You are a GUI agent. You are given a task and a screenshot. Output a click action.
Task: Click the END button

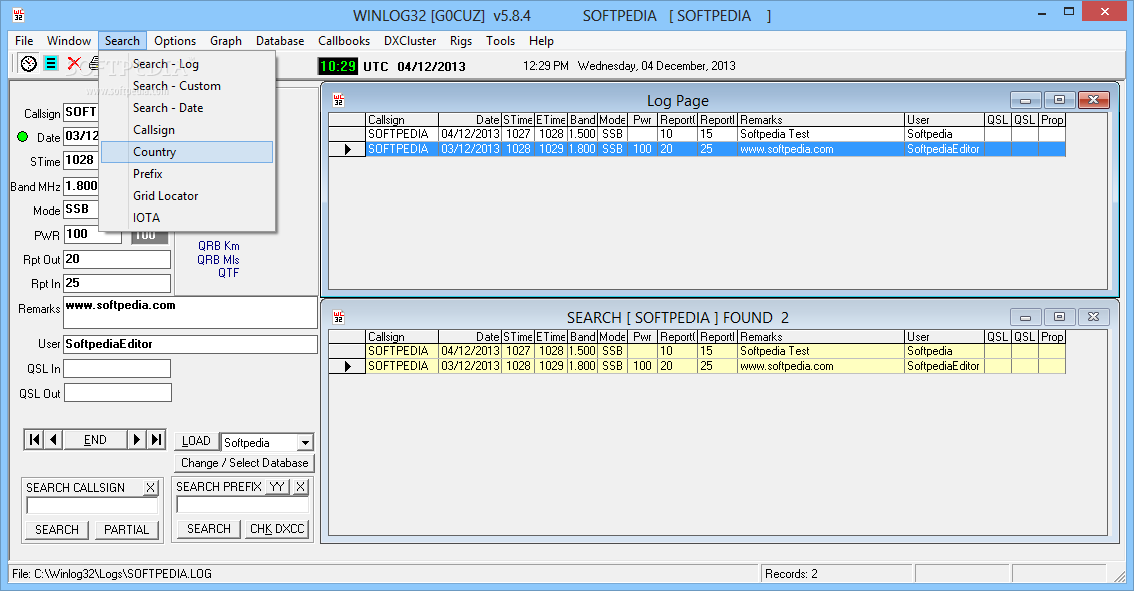[95, 440]
